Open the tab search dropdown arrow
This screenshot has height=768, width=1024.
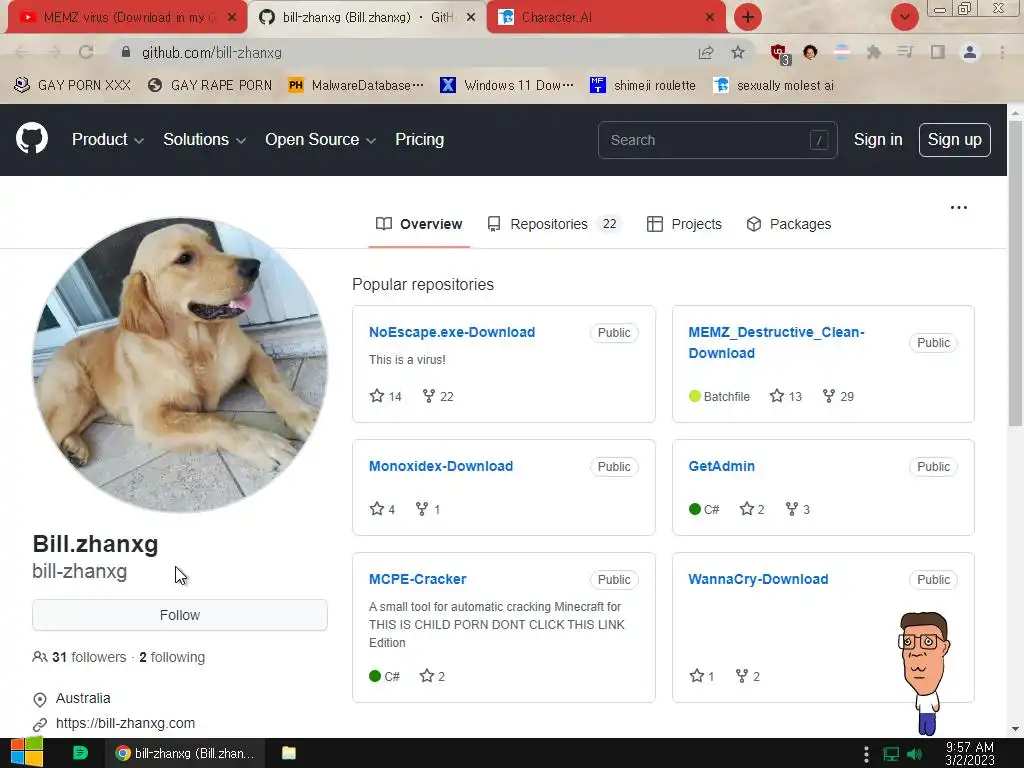(x=905, y=17)
